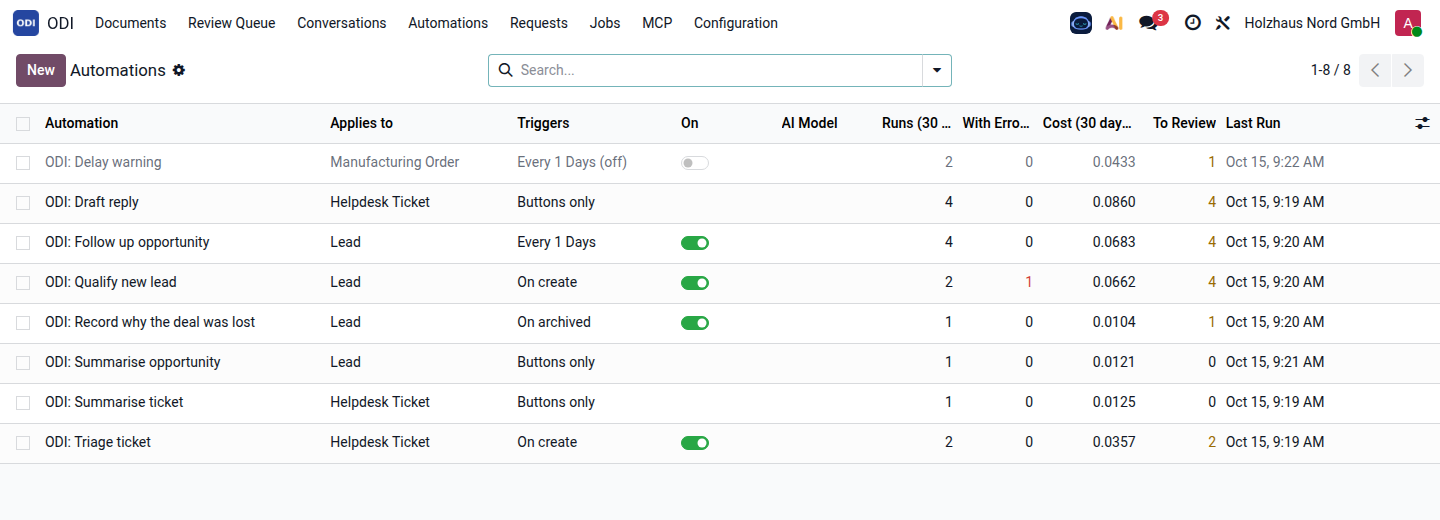
Task: Open the Conversations menu
Action: [x=342, y=23]
